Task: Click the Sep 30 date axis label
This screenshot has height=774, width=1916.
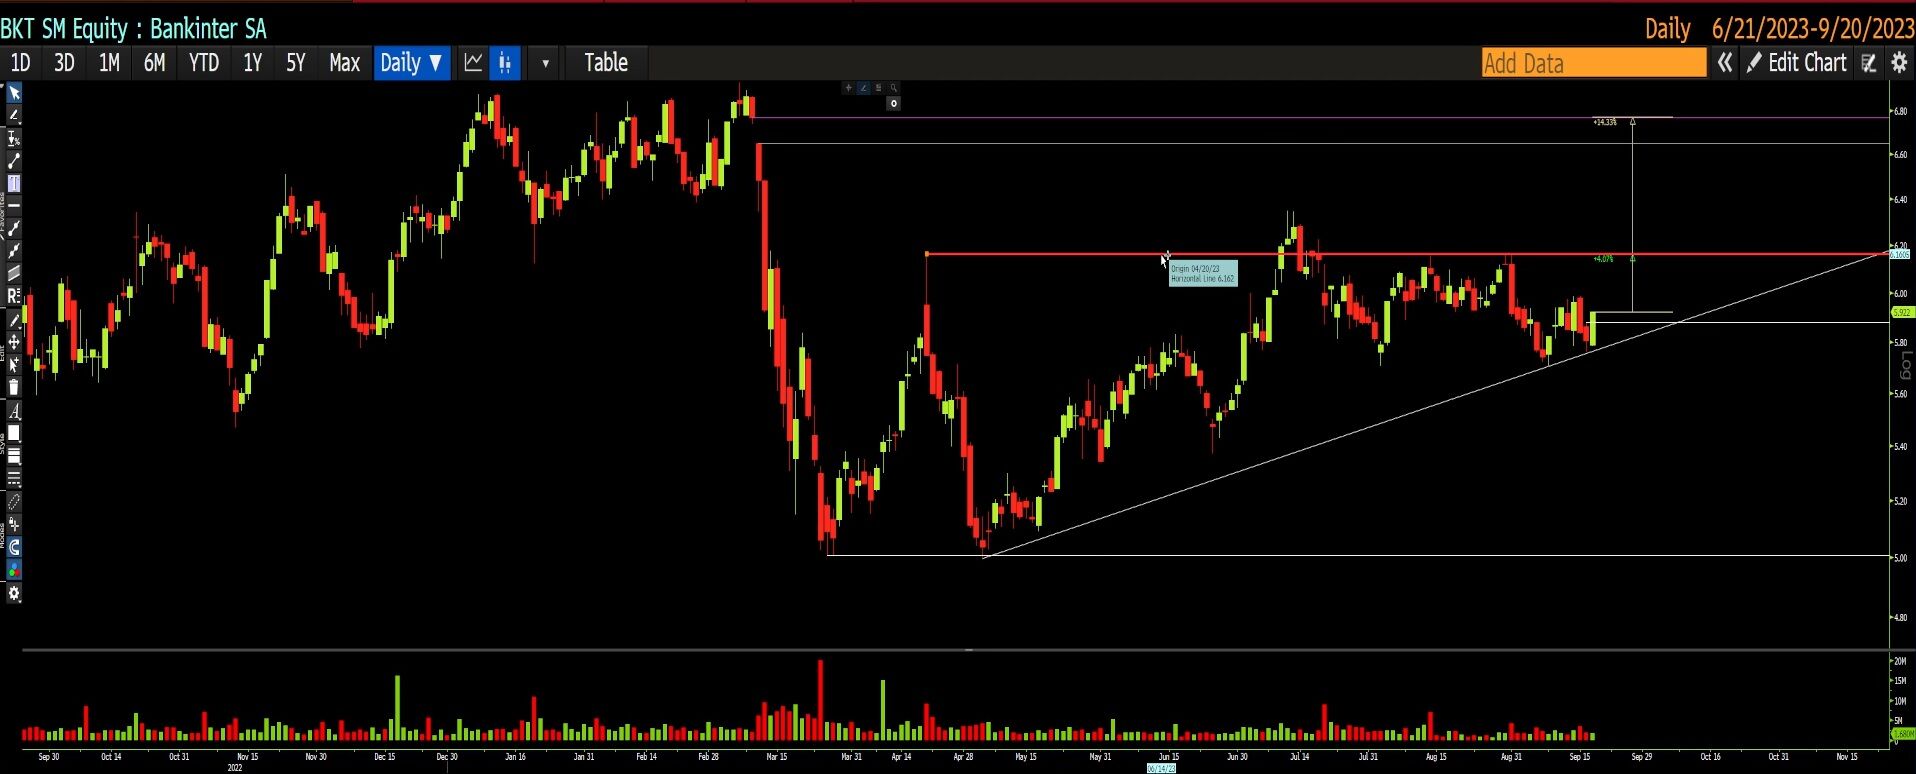Action: pyautogui.click(x=48, y=757)
